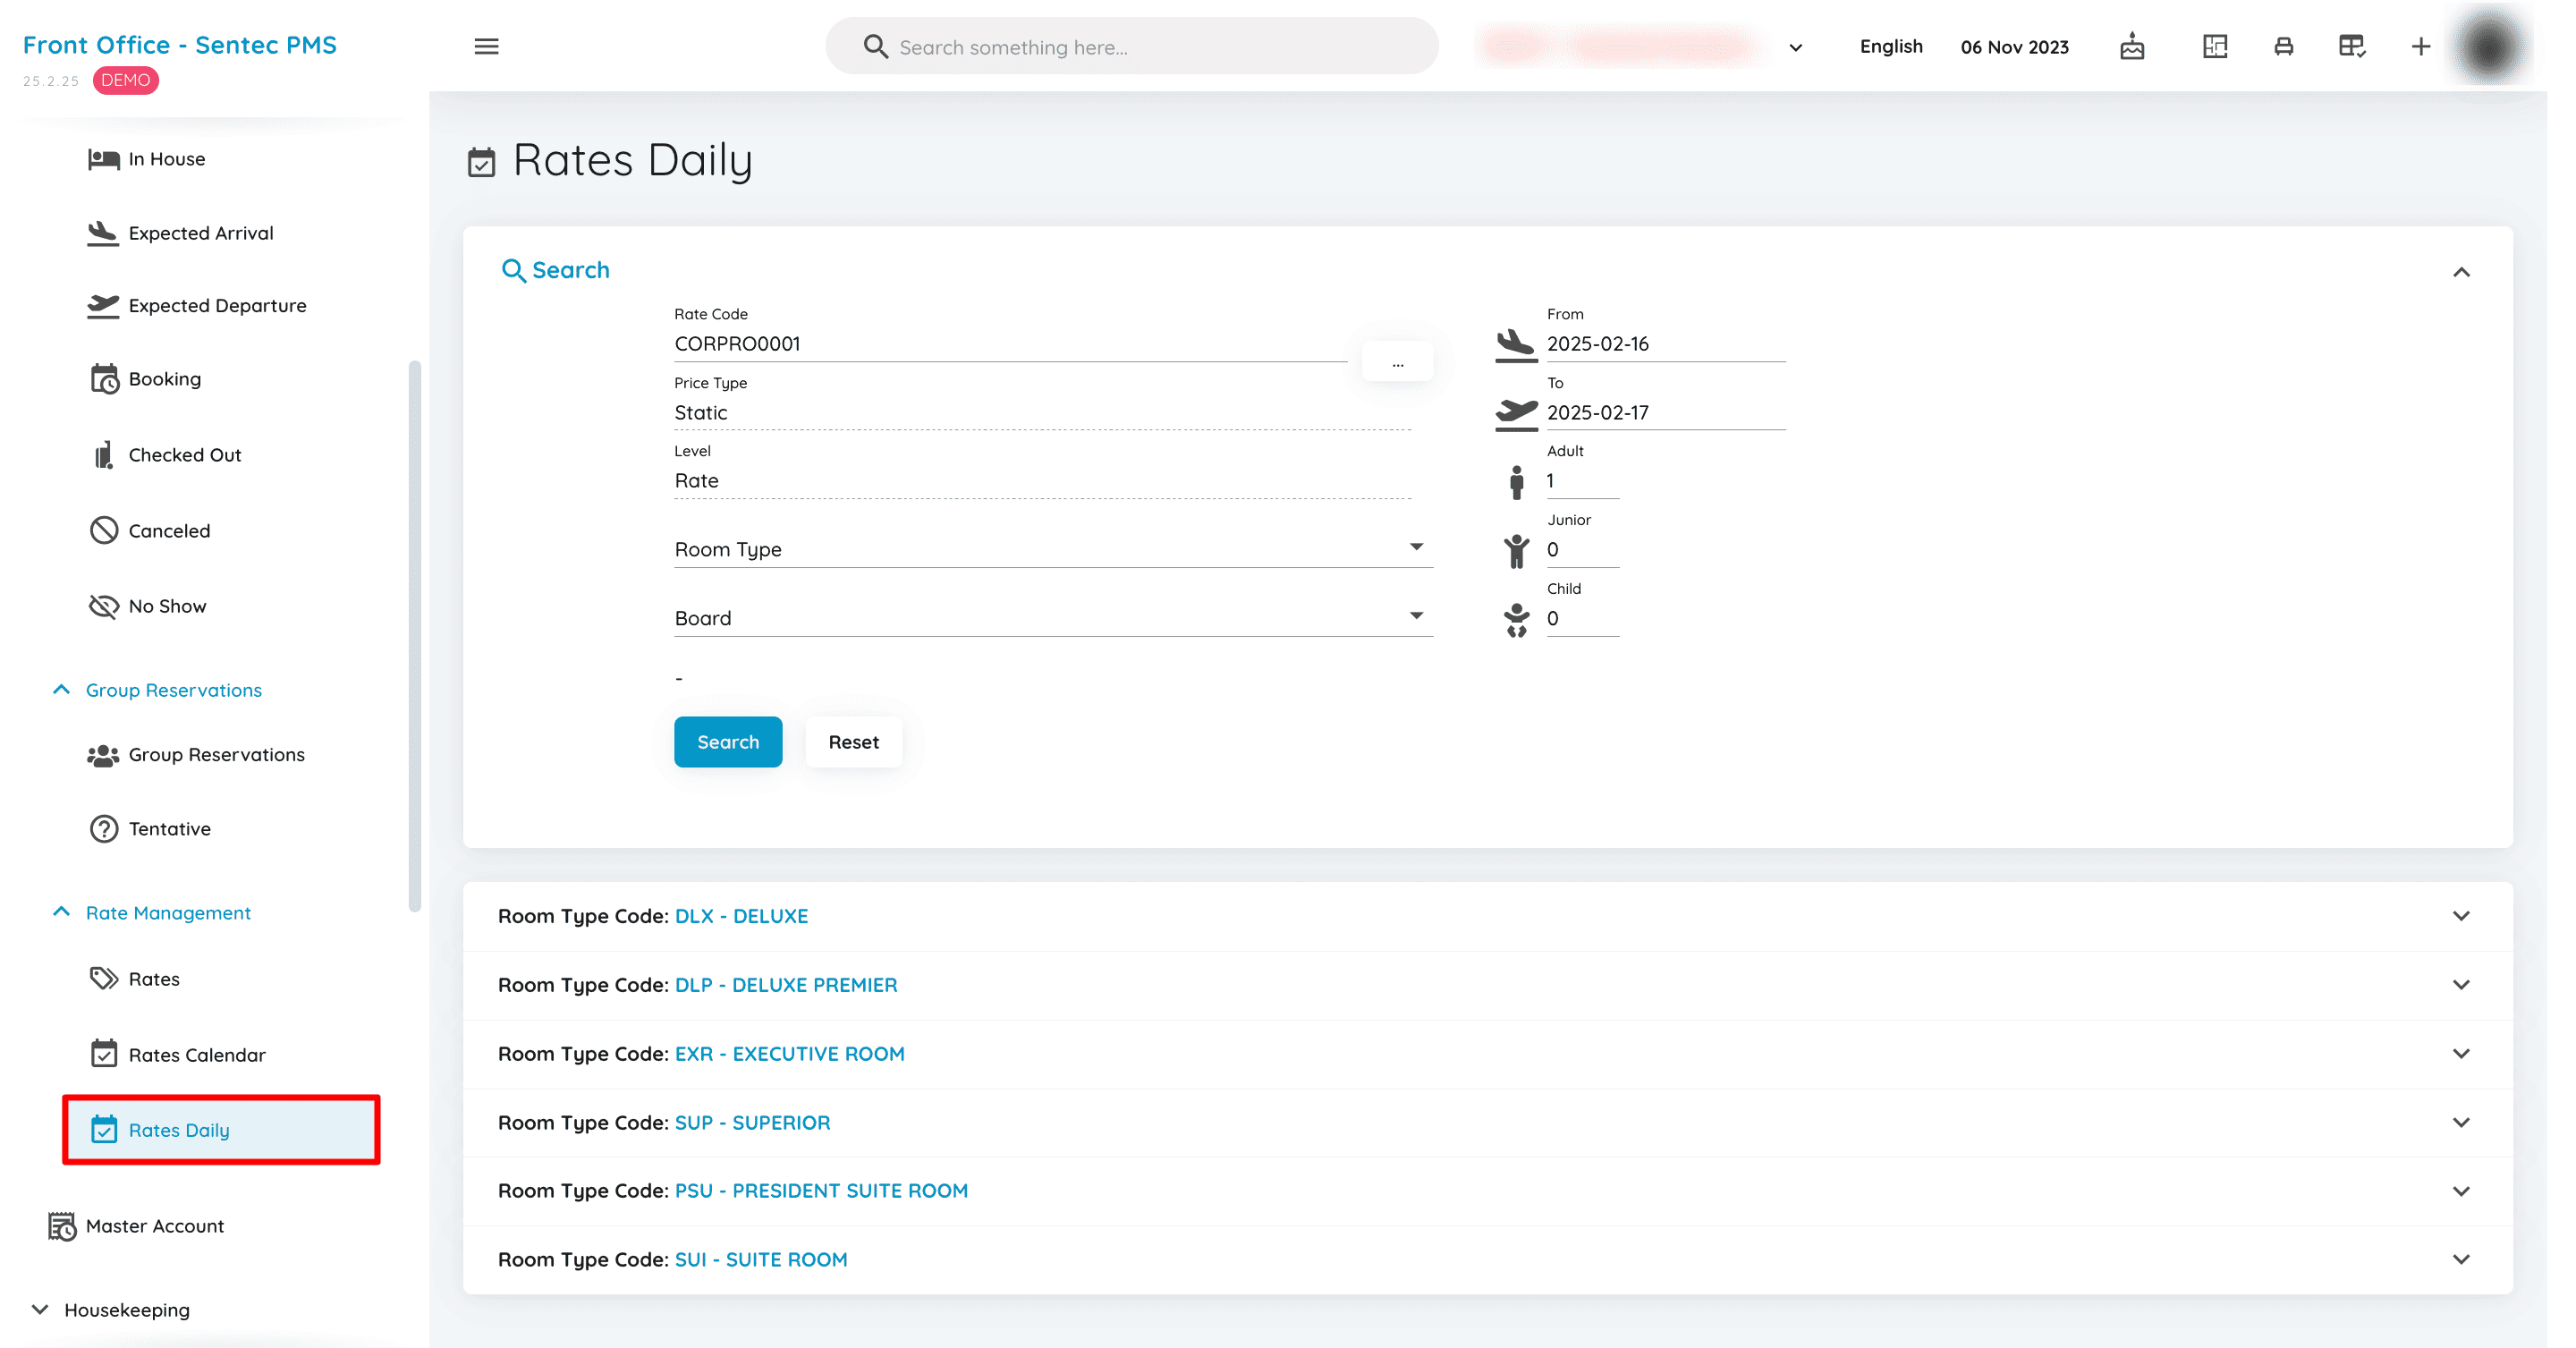This screenshot has width=2576, height=1348.
Task: Select Rates Daily in sidebar
Action: tap(221, 1130)
